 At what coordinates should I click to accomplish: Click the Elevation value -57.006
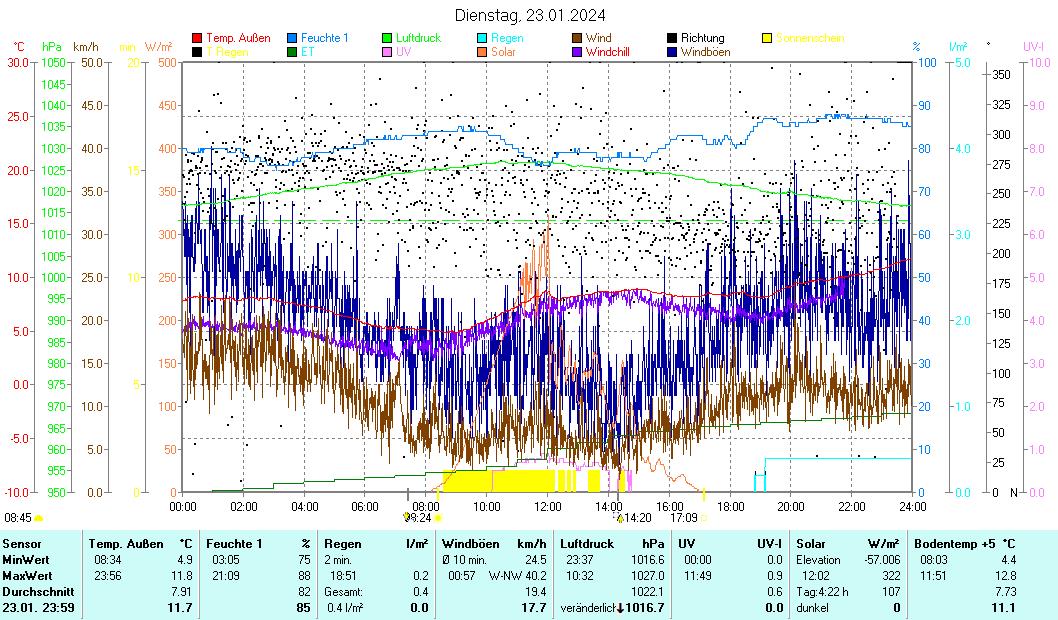pyautogui.click(x=883, y=560)
